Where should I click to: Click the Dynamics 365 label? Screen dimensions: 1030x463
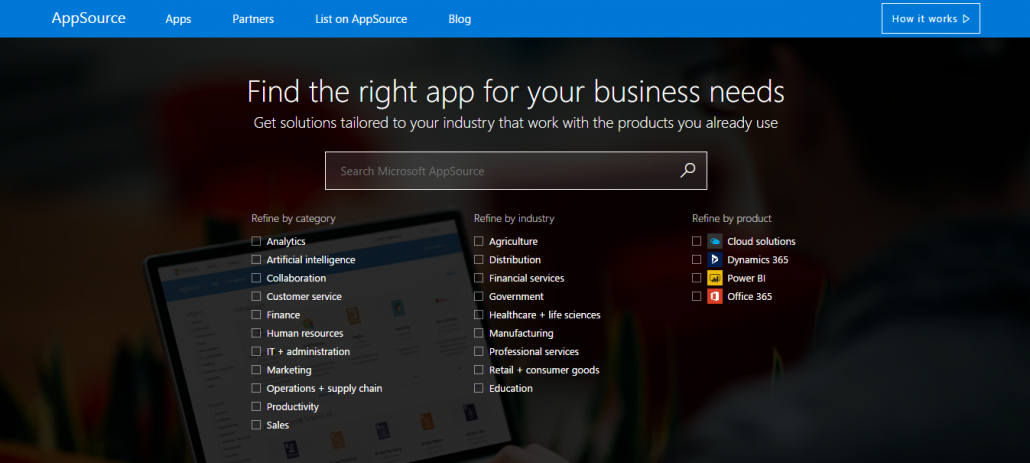coord(757,259)
